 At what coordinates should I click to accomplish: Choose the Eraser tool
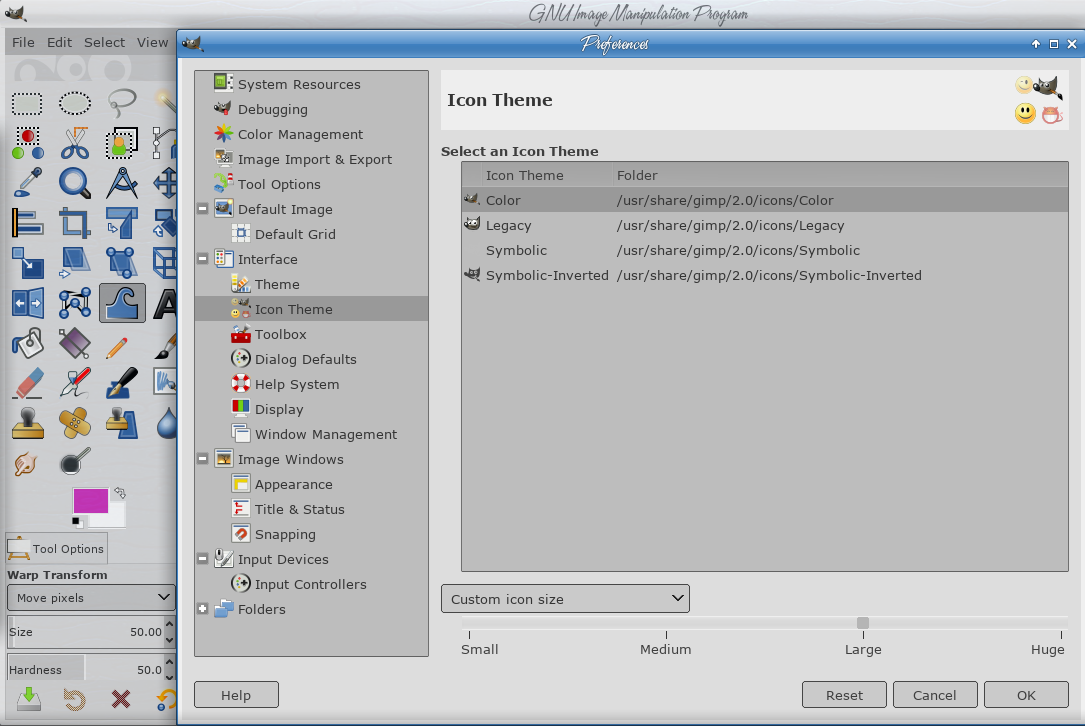[x=28, y=383]
